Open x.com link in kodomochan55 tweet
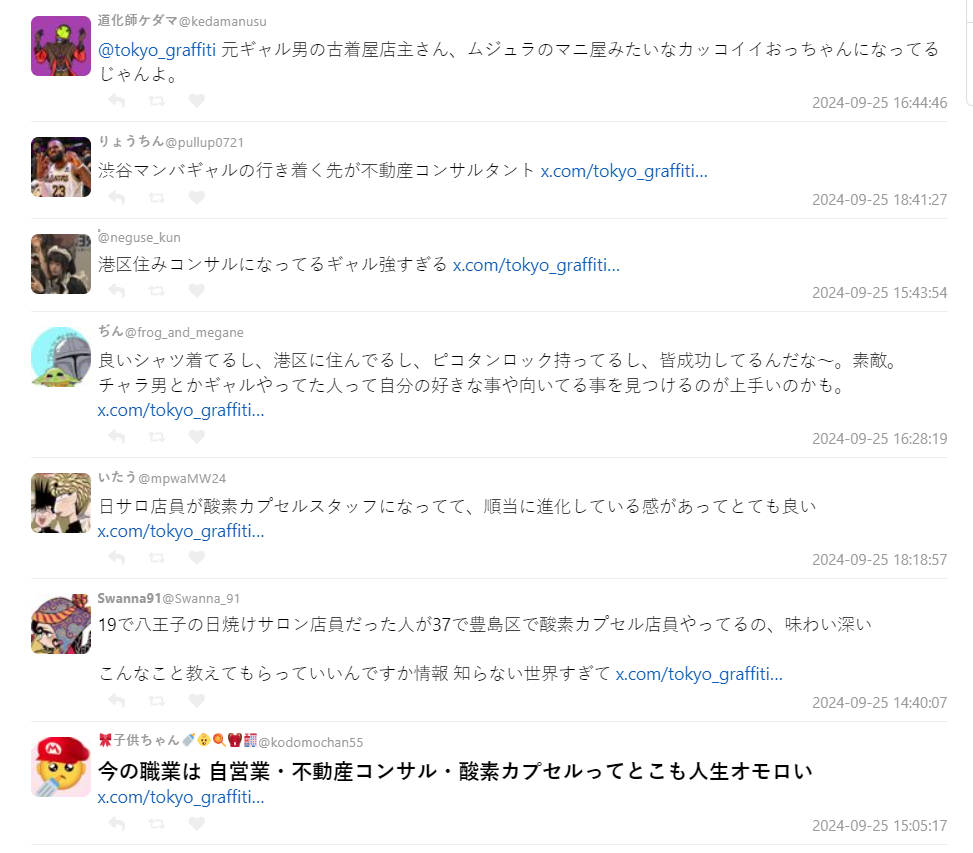Viewport: 973px width, 853px height. (x=181, y=797)
